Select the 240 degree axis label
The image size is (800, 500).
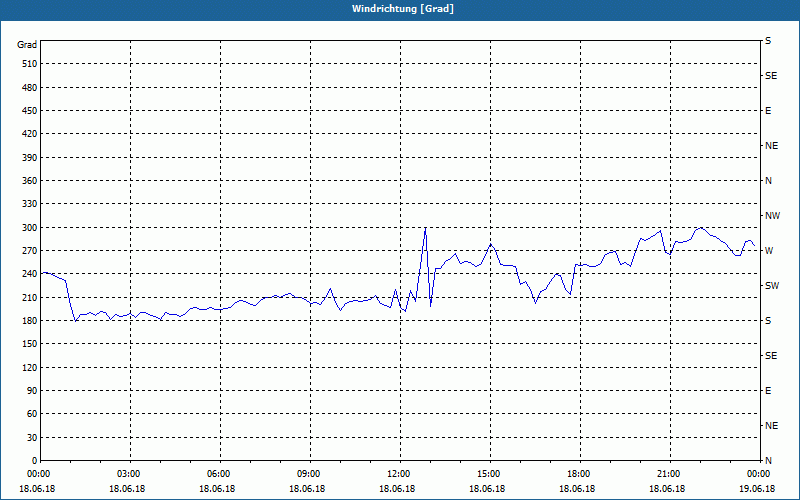(x=30, y=274)
